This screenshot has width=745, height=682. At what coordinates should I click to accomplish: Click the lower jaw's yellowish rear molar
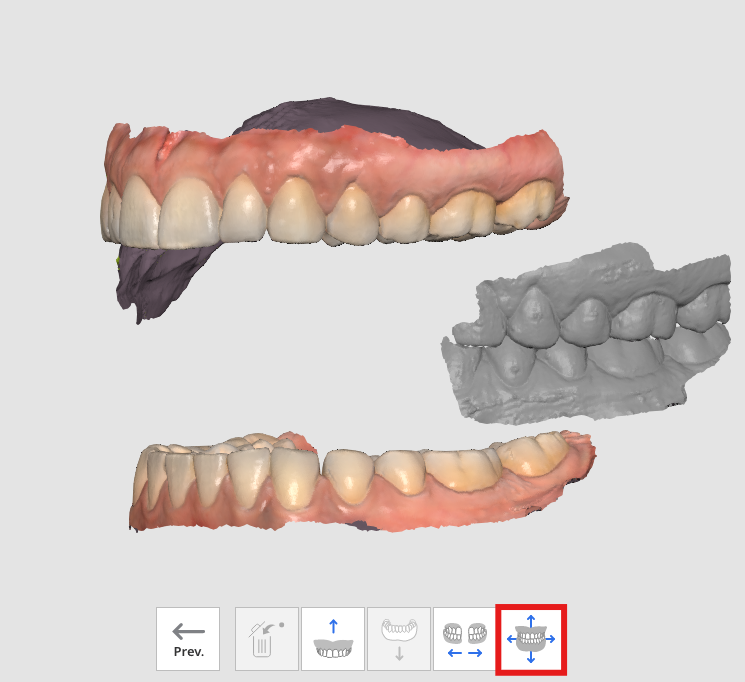[x=532, y=454]
